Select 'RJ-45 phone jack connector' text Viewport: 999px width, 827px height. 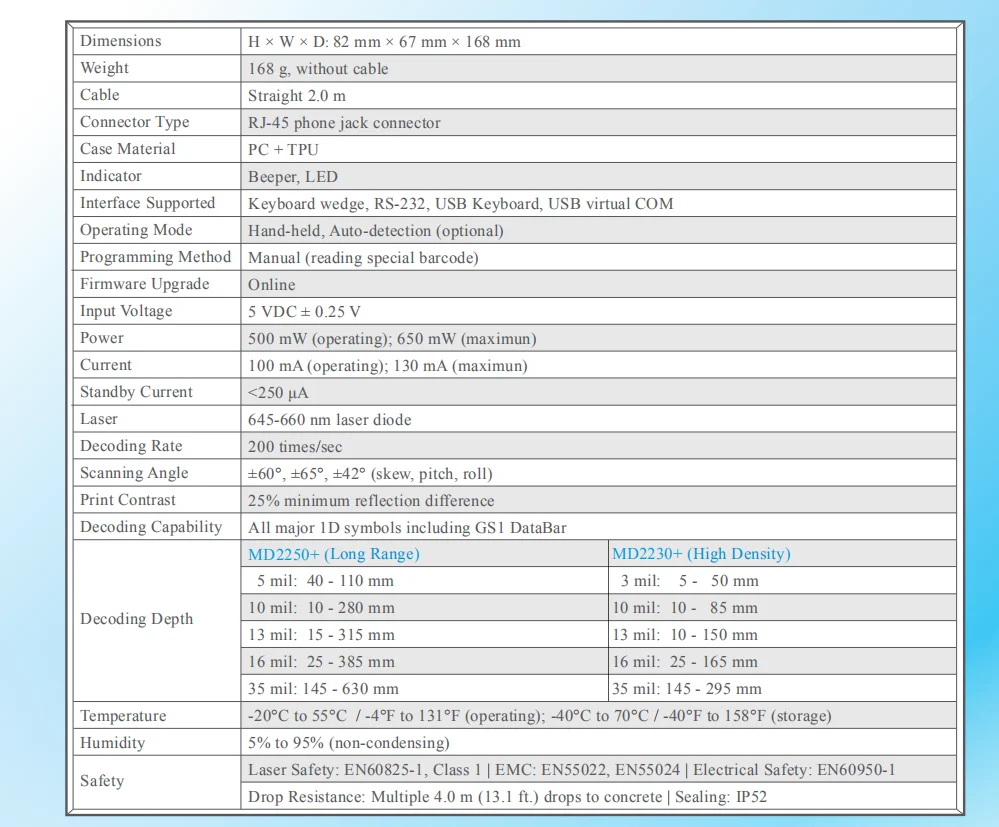click(x=344, y=122)
